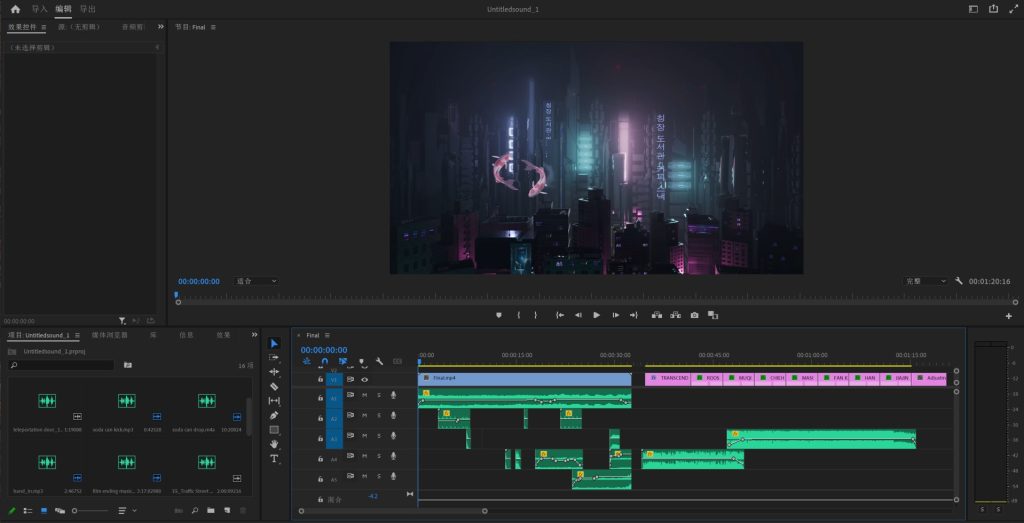Mark Out point in the Program monitor
Screen dimensions: 1024x523
(536, 315)
